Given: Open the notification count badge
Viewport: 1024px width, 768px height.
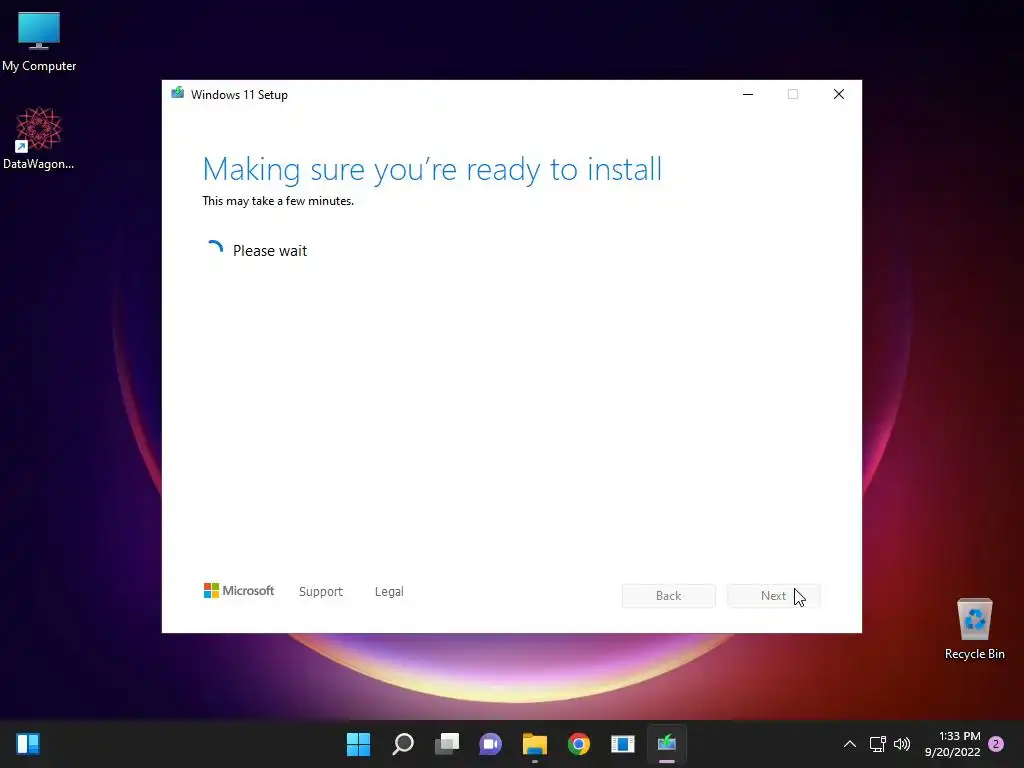Looking at the screenshot, I should coord(996,744).
